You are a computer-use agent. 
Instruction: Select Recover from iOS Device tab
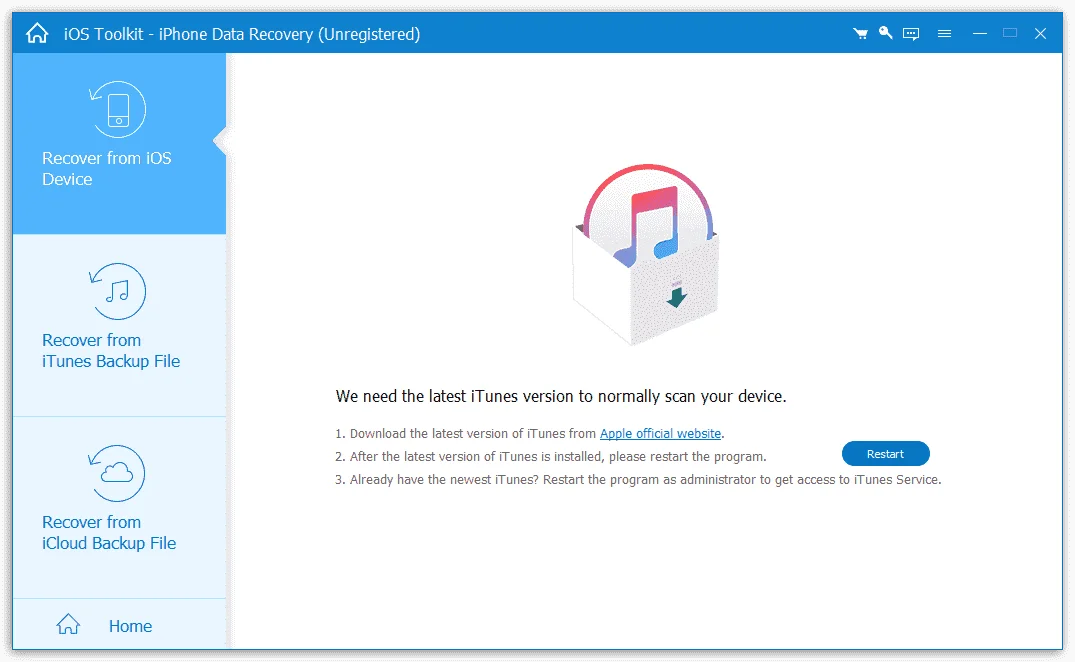click(119, 144)
